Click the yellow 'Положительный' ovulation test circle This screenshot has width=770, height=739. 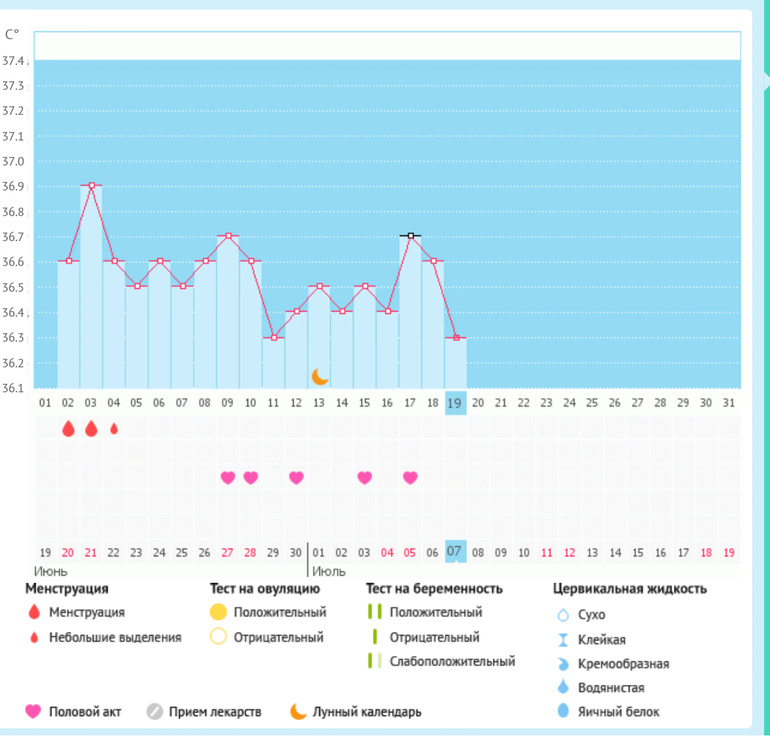[218, 612]
